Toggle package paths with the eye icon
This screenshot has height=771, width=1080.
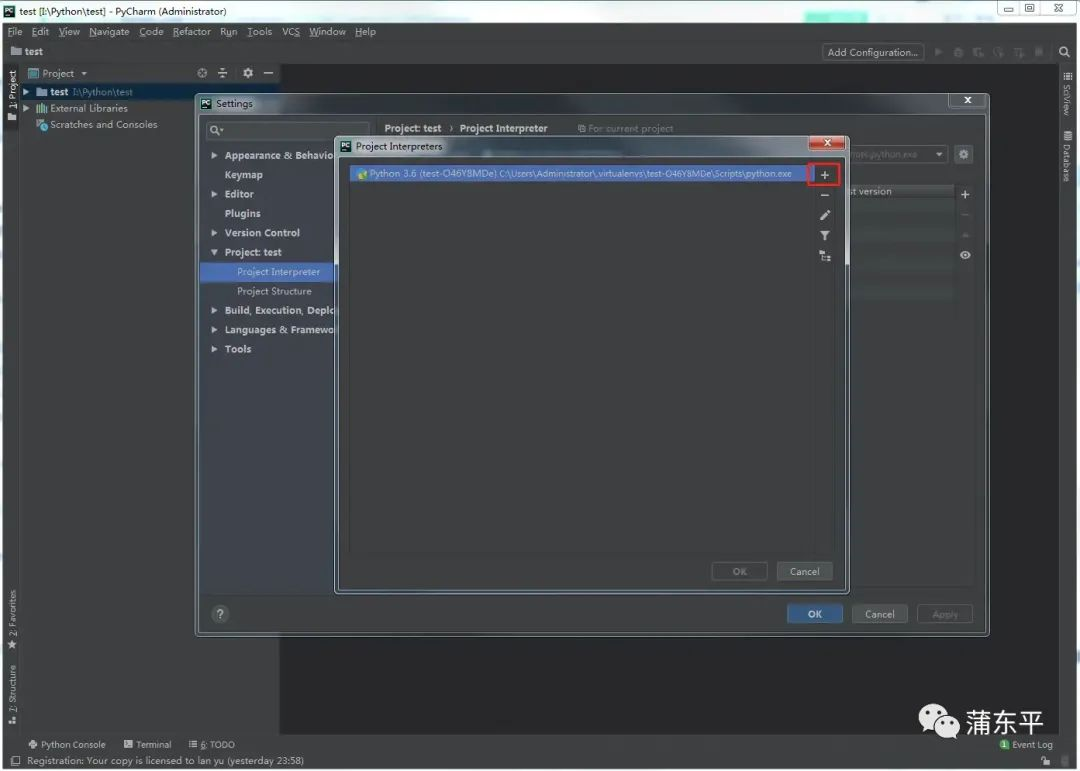pos(964,255)
